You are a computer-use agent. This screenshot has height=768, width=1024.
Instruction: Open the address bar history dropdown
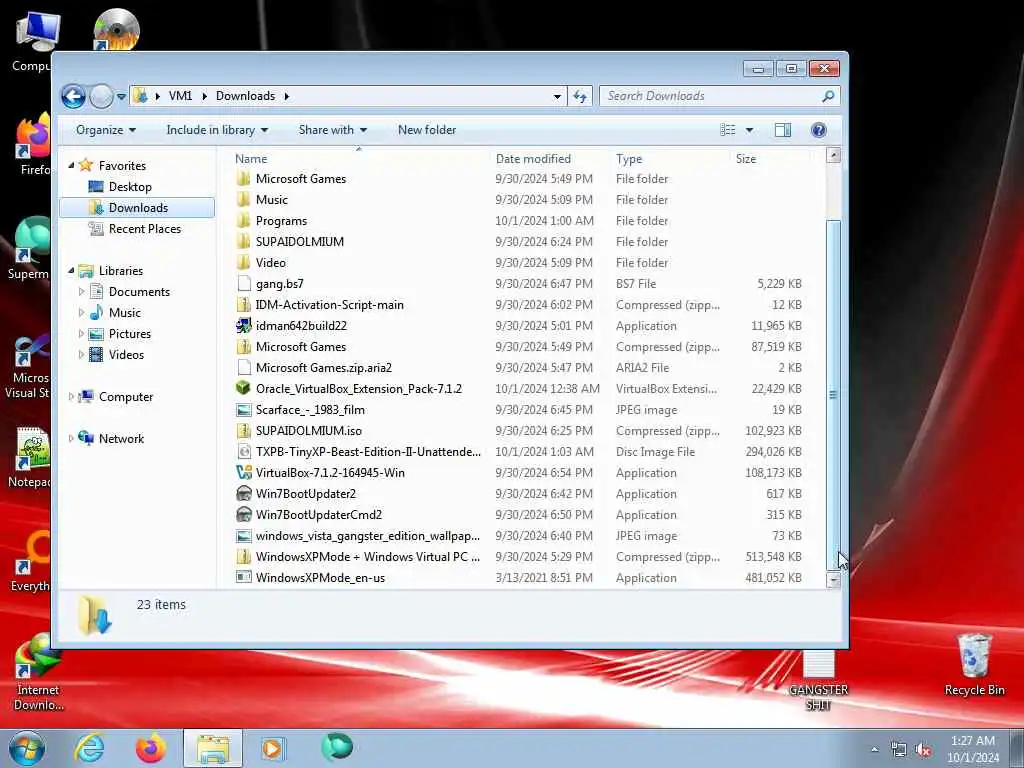557,97
